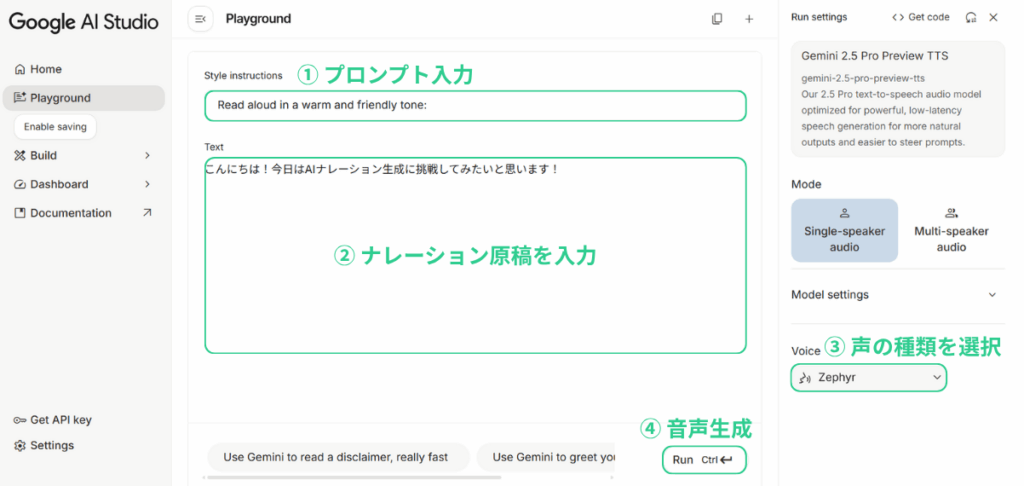Click the voice waveform icon beside Zephyr
Screen dimensions: 1024x486
coord(805,378)
